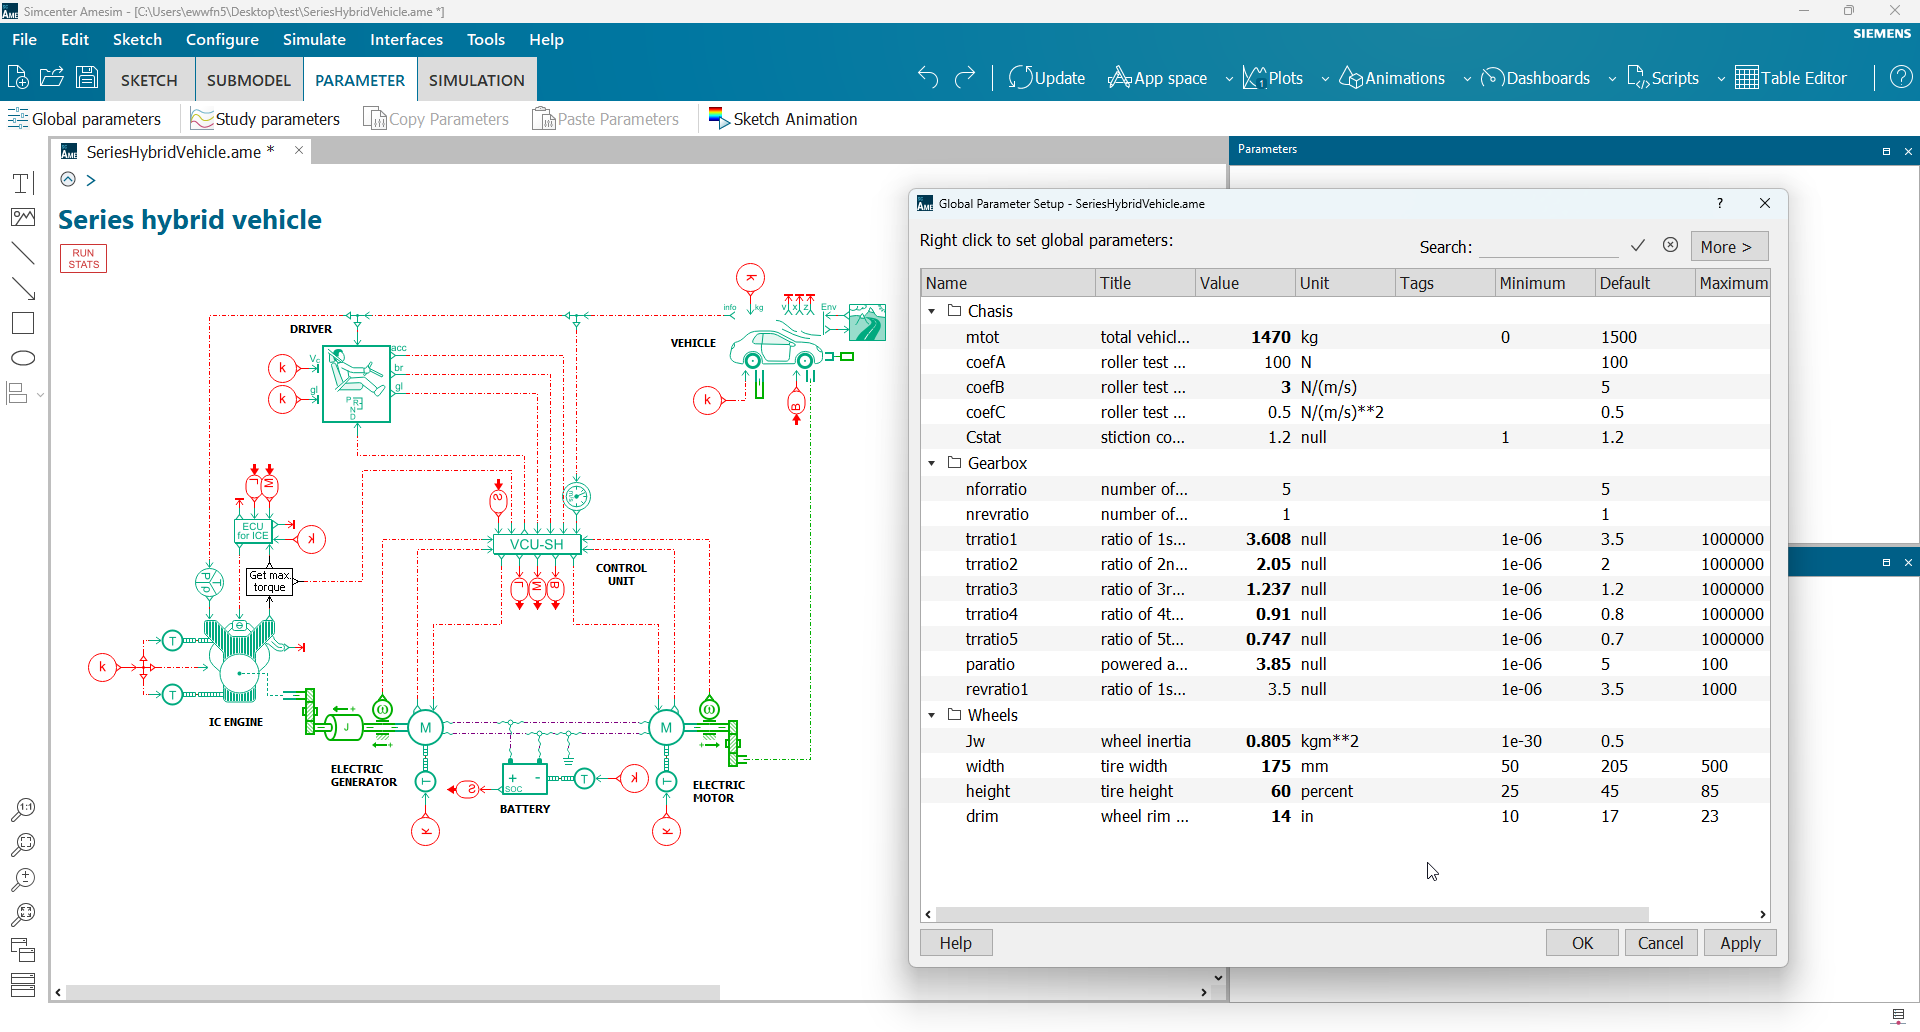The image size is (1920, 1032).
Task: Click the Value column header
Action: click(1245, 283)
